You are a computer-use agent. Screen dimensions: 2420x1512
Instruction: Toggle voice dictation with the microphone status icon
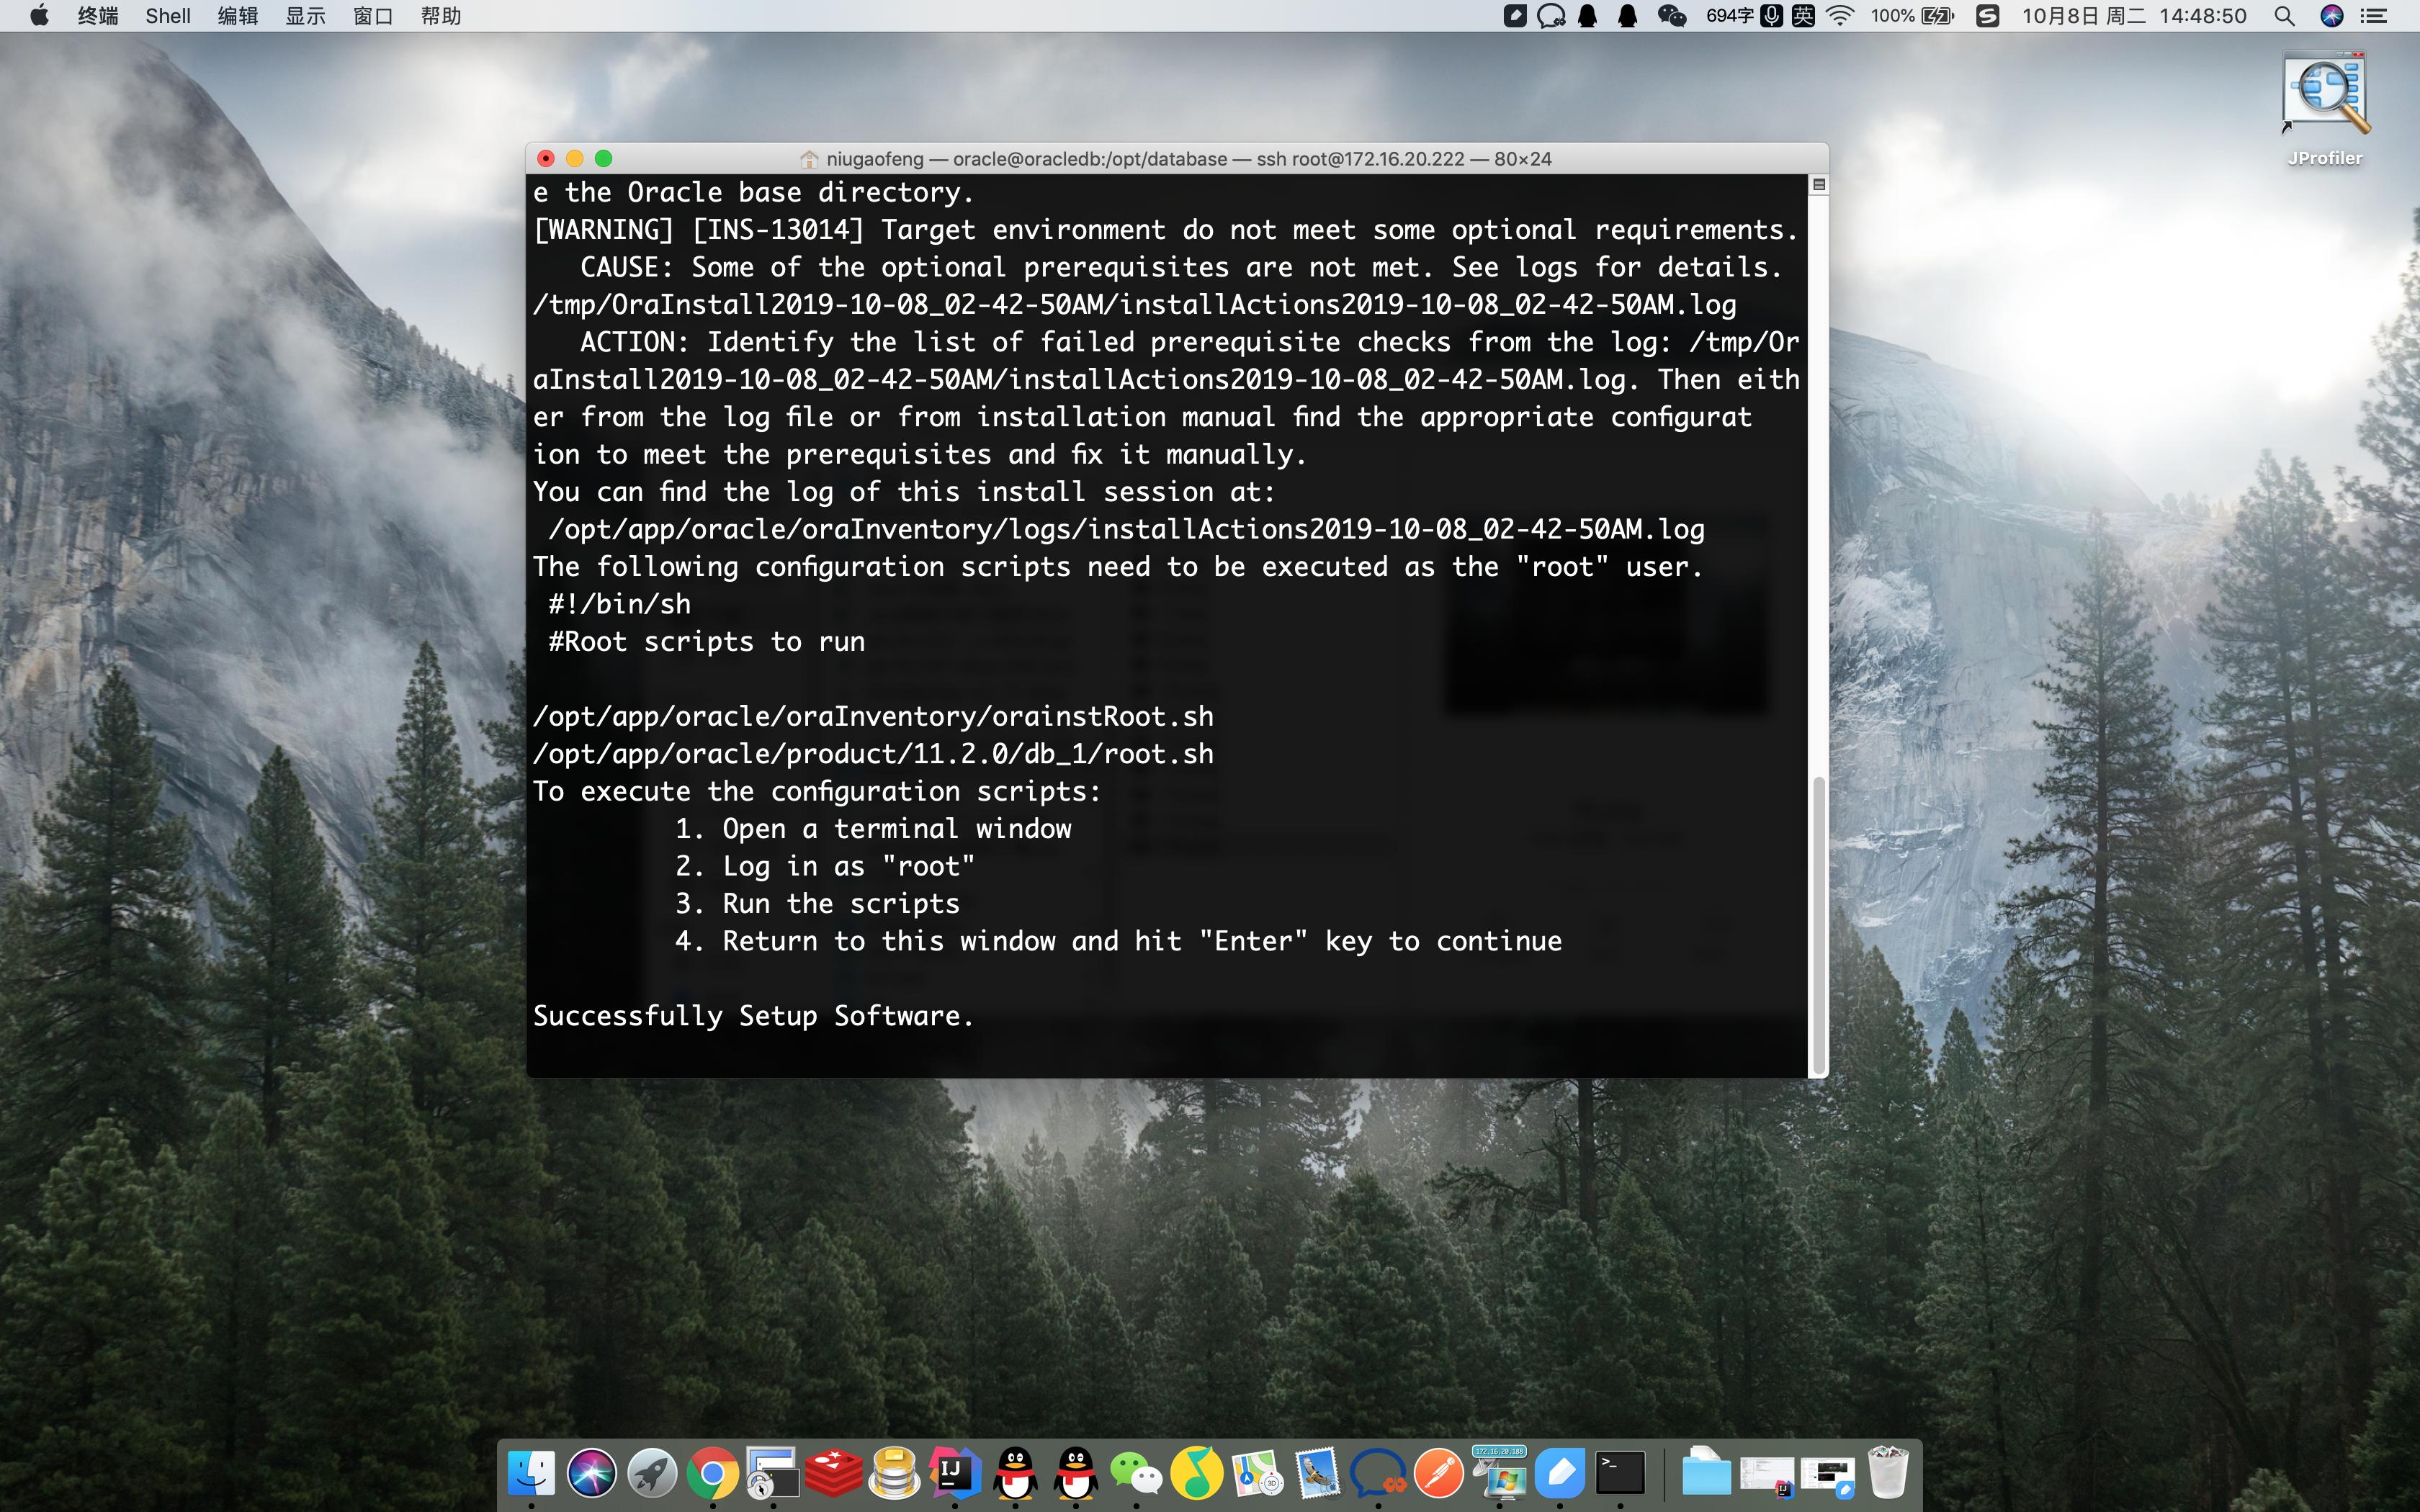coord(1770,16)
